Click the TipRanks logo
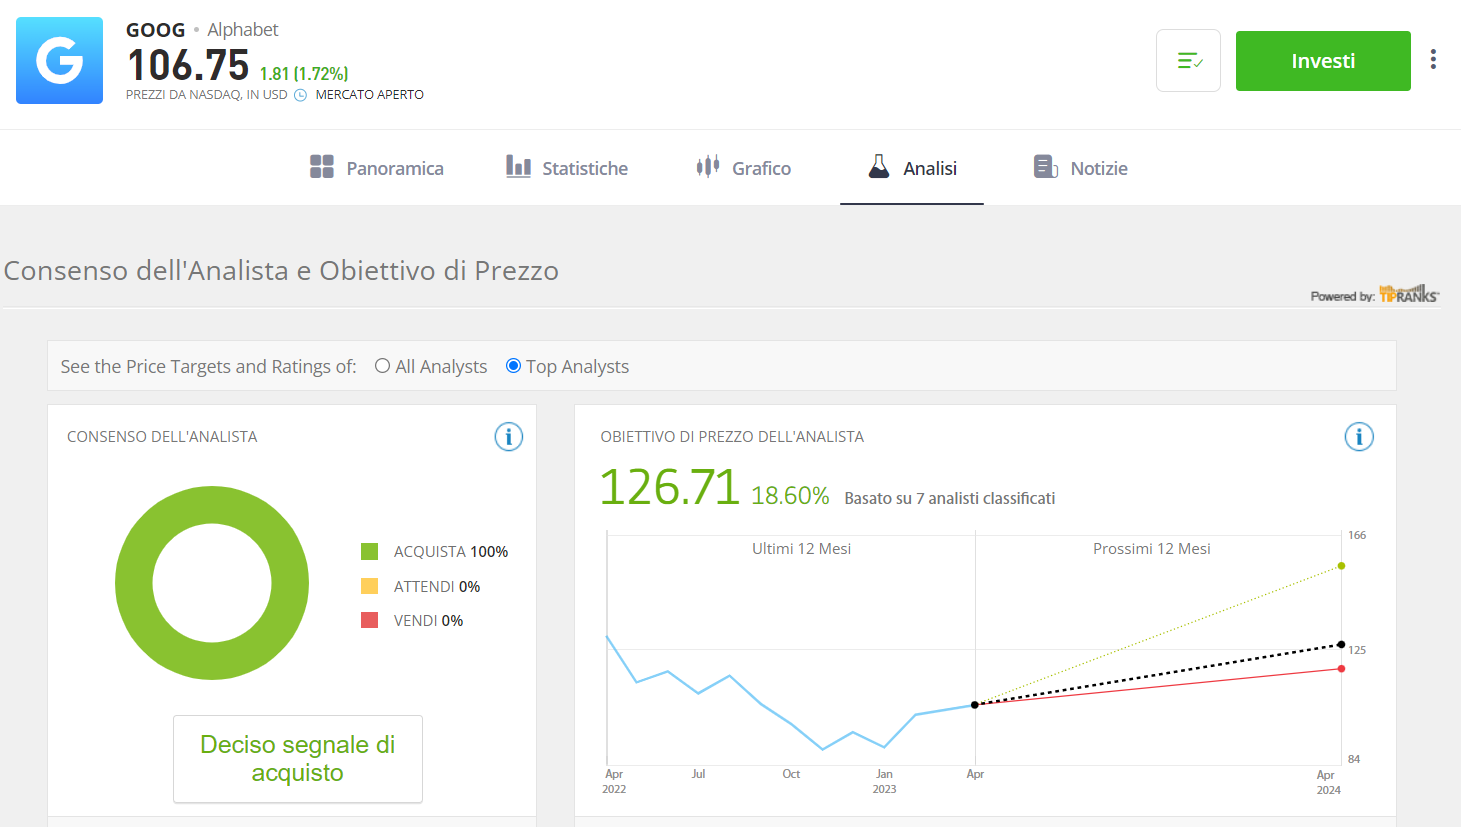Image resolution: width=1461 pixels, height=827 pixels. (x=1409, y=294)
